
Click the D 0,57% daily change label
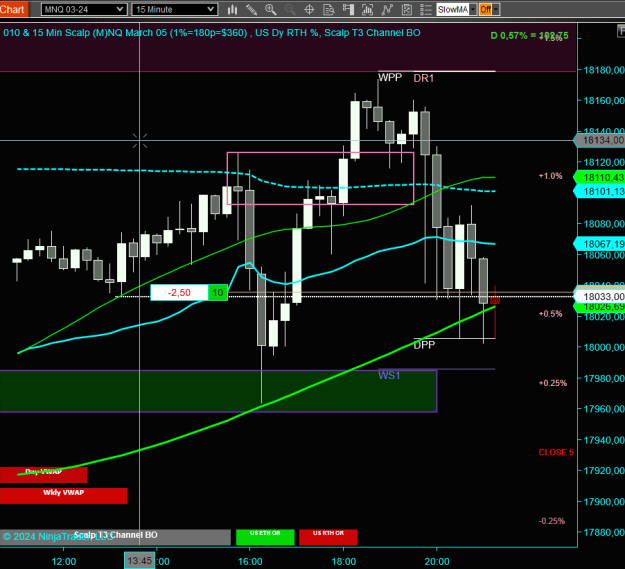[x=529, y=36]
